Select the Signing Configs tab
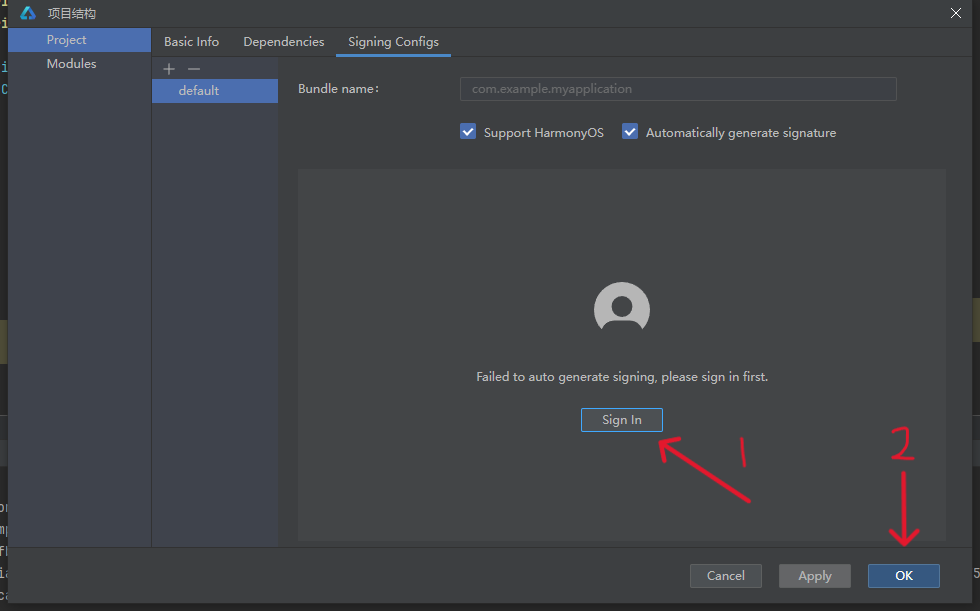The image size is (980, 611). (393, 42)
